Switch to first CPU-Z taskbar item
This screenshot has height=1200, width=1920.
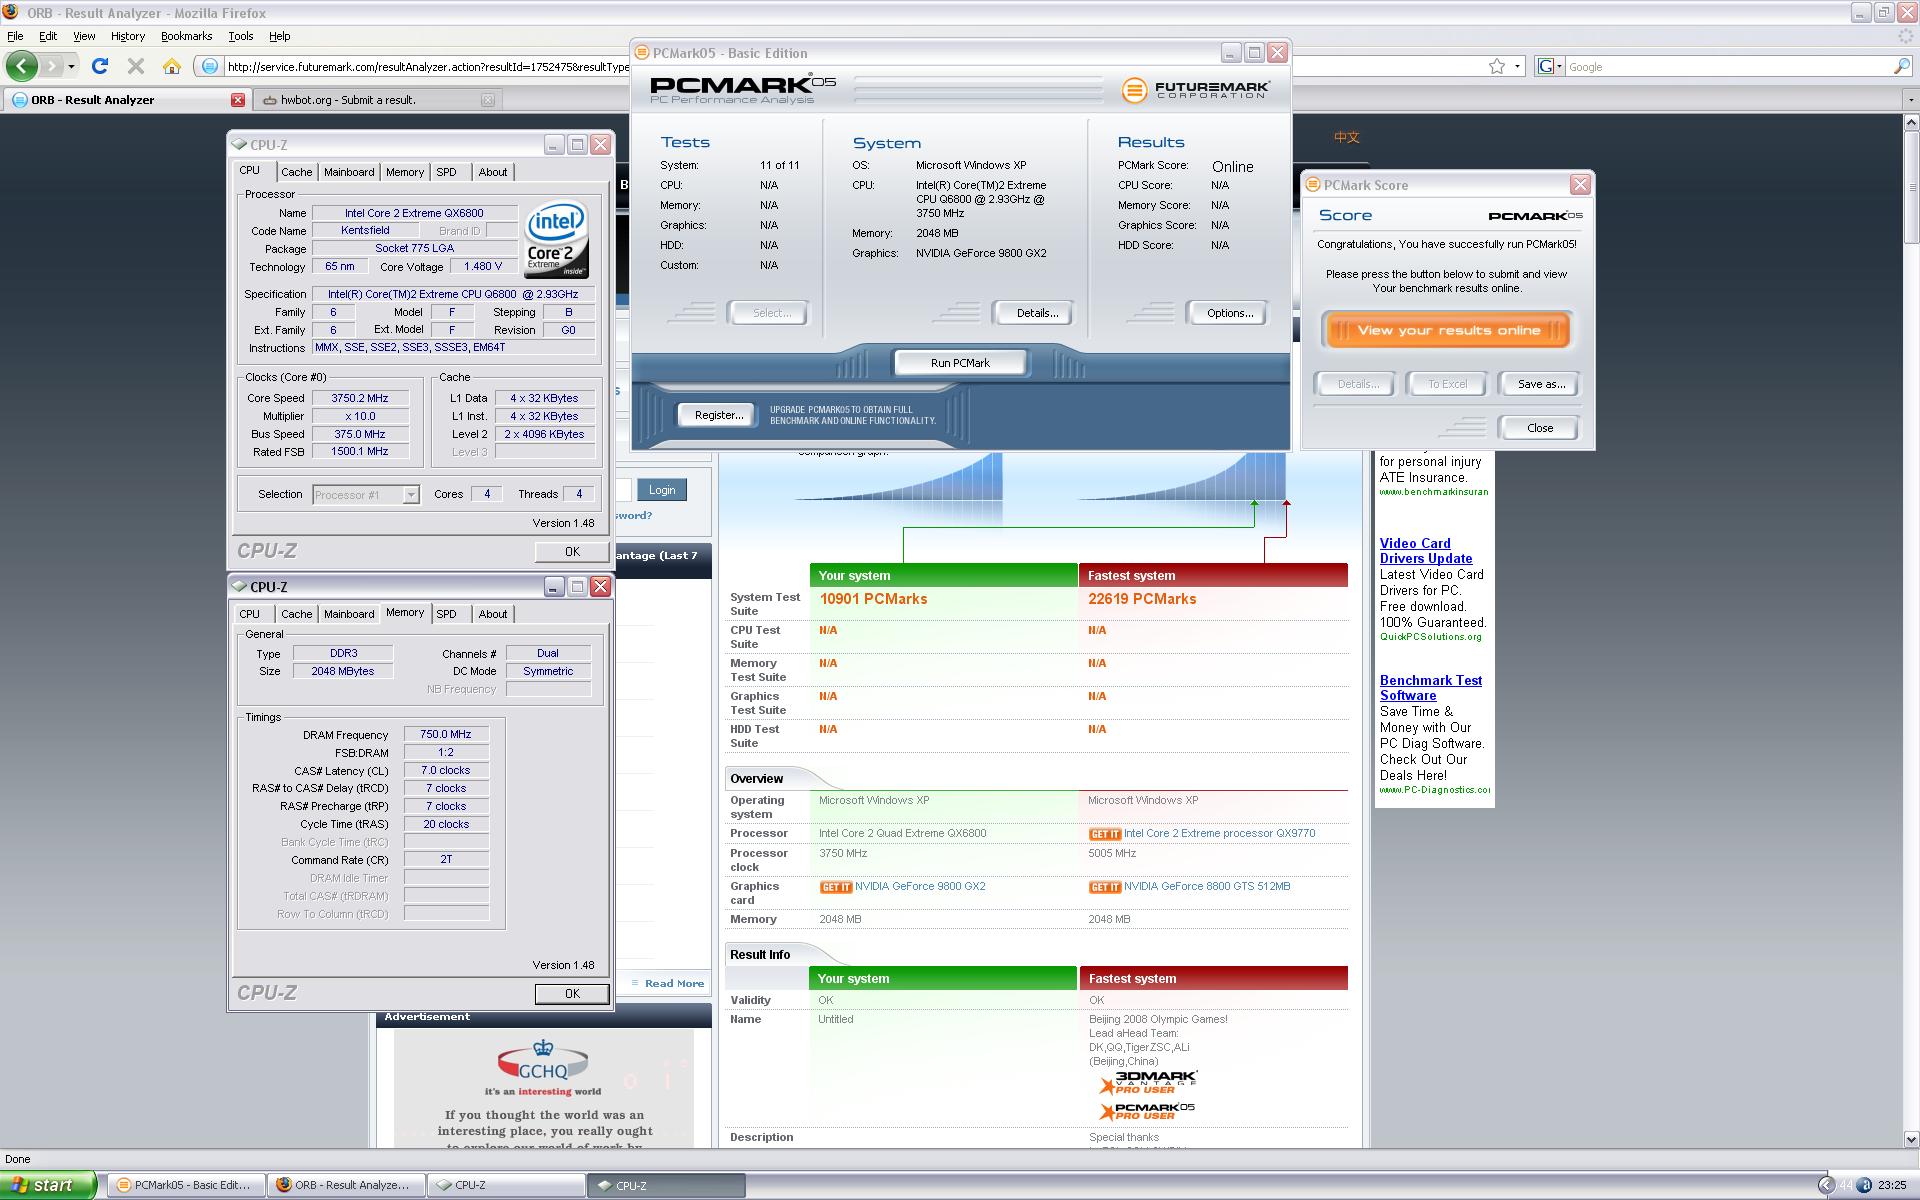coord(506,1185)
